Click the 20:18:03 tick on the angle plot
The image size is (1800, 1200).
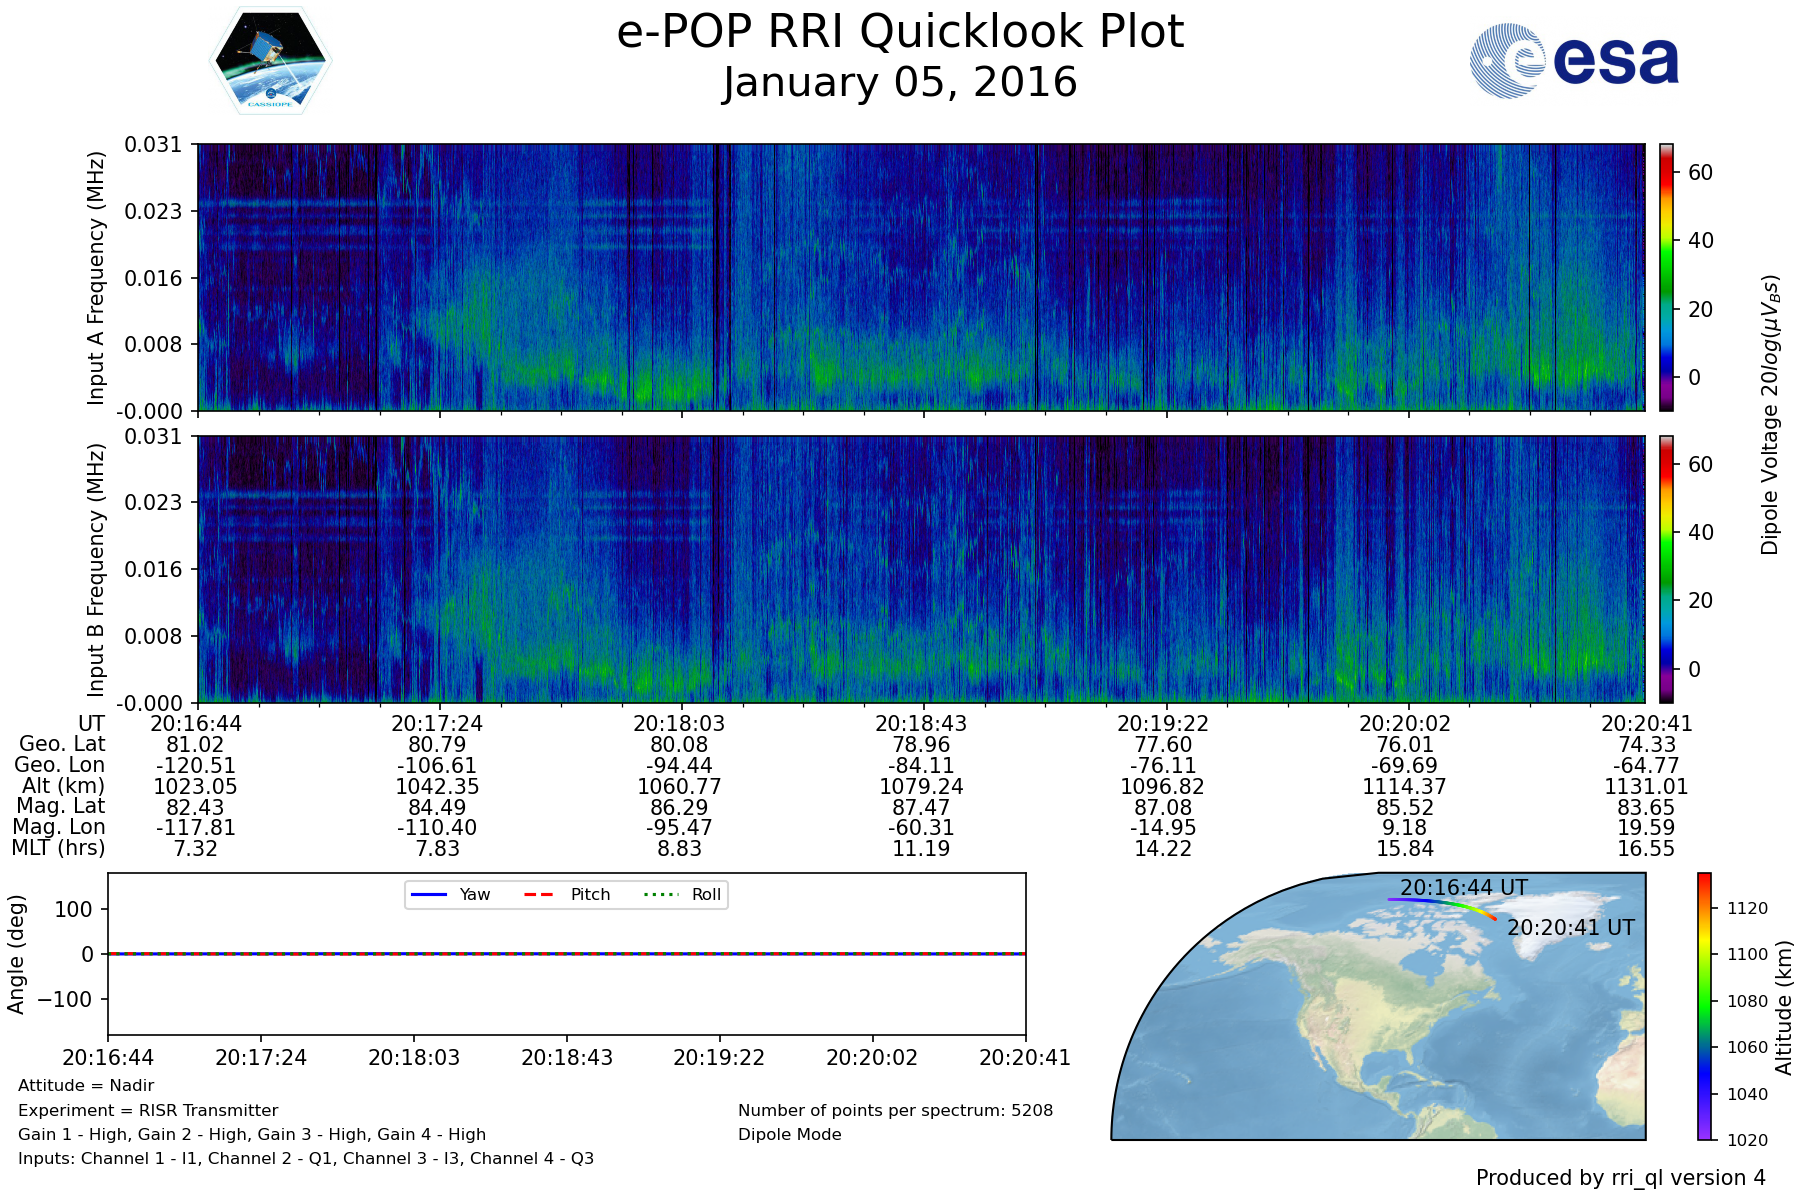point(414,1057)
